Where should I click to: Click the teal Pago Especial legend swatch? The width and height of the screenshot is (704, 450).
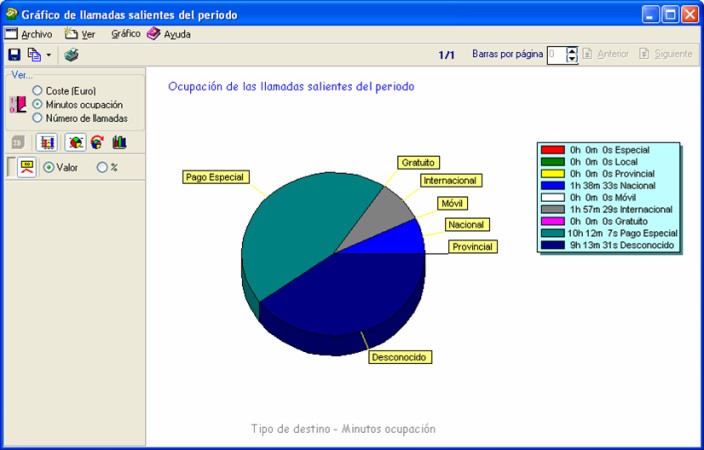(x=552, y=233)
